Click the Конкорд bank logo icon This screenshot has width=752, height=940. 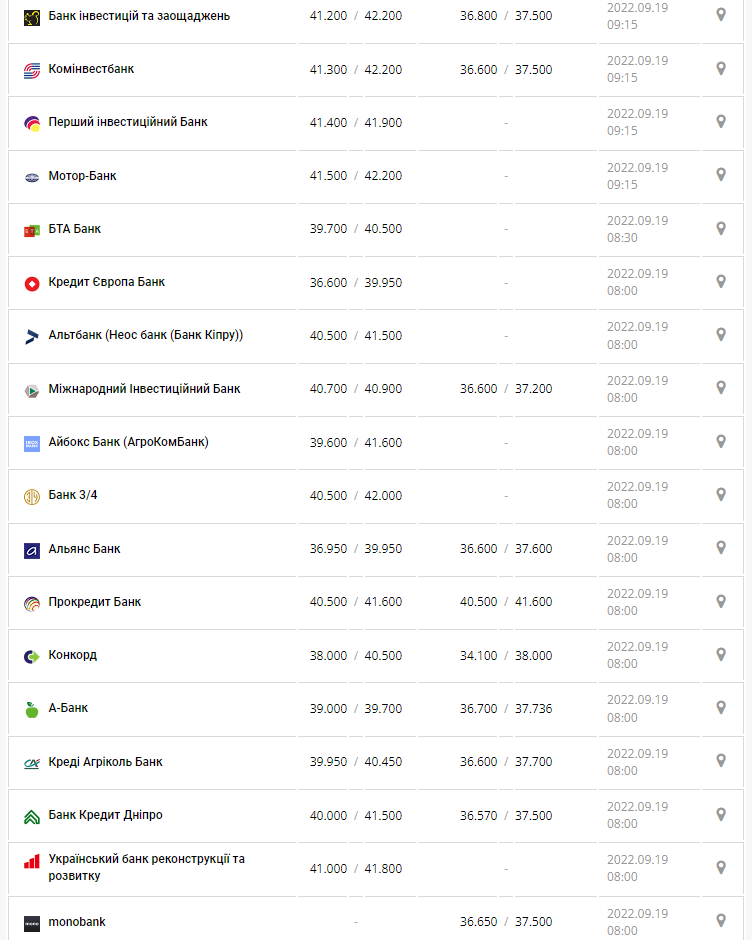(x=31, y=656)
